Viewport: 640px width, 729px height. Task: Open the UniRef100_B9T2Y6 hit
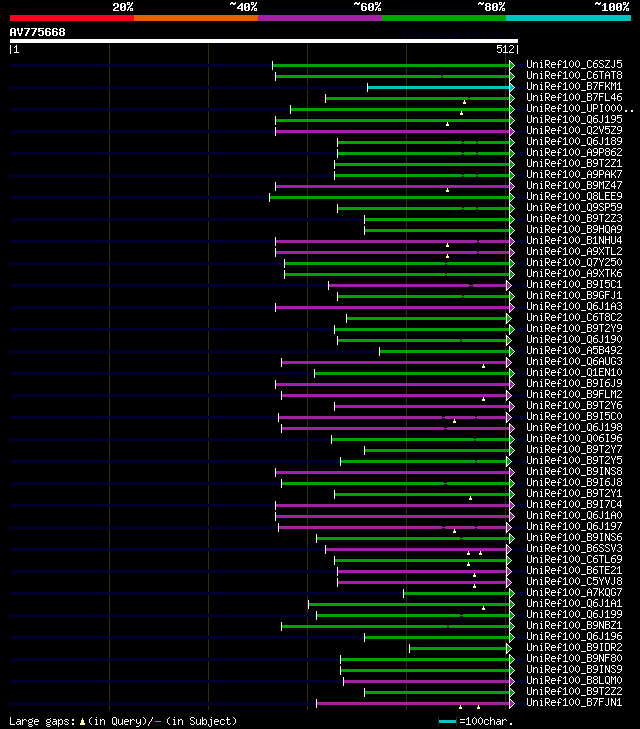pos(574,405)
